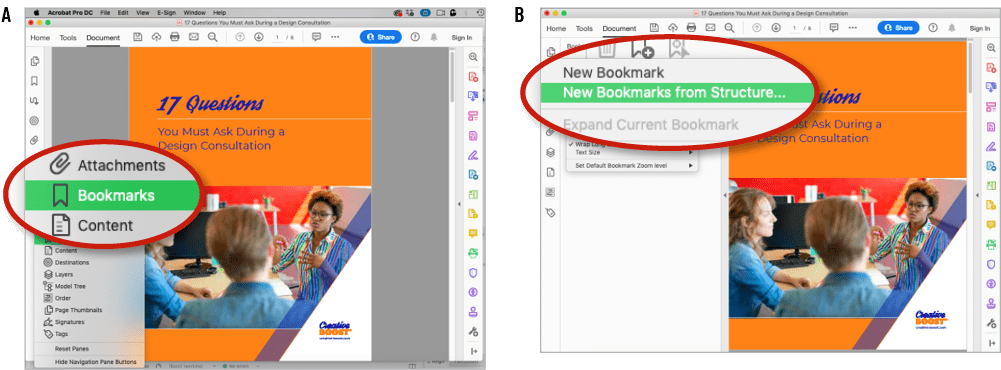Click the purple Fill & Sign pen in window A

473,154
